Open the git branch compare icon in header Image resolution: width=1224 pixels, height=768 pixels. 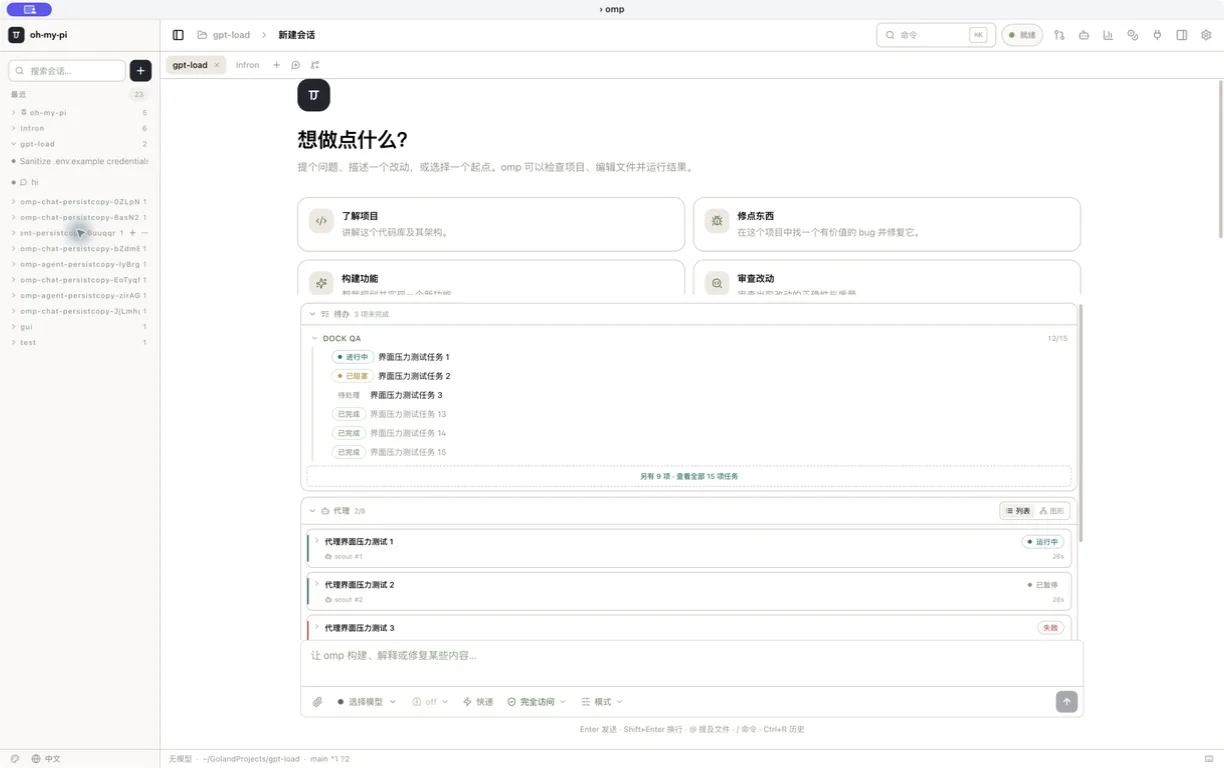[1059, 35]
